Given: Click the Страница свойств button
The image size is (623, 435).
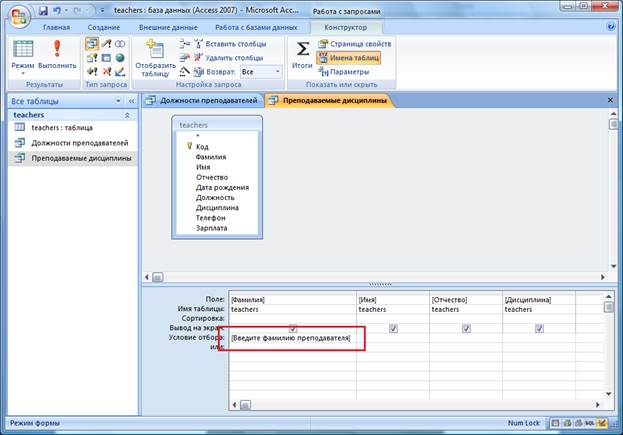Looking at the screenshot, I should tap(353, 44).
